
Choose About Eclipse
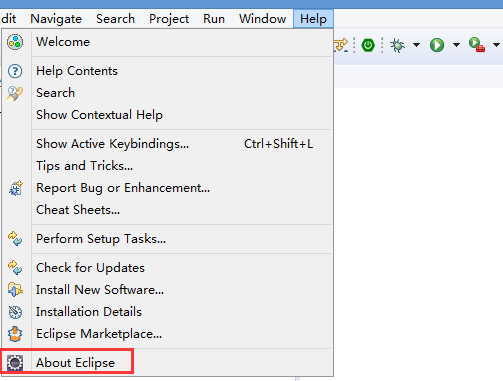(167, 363)
